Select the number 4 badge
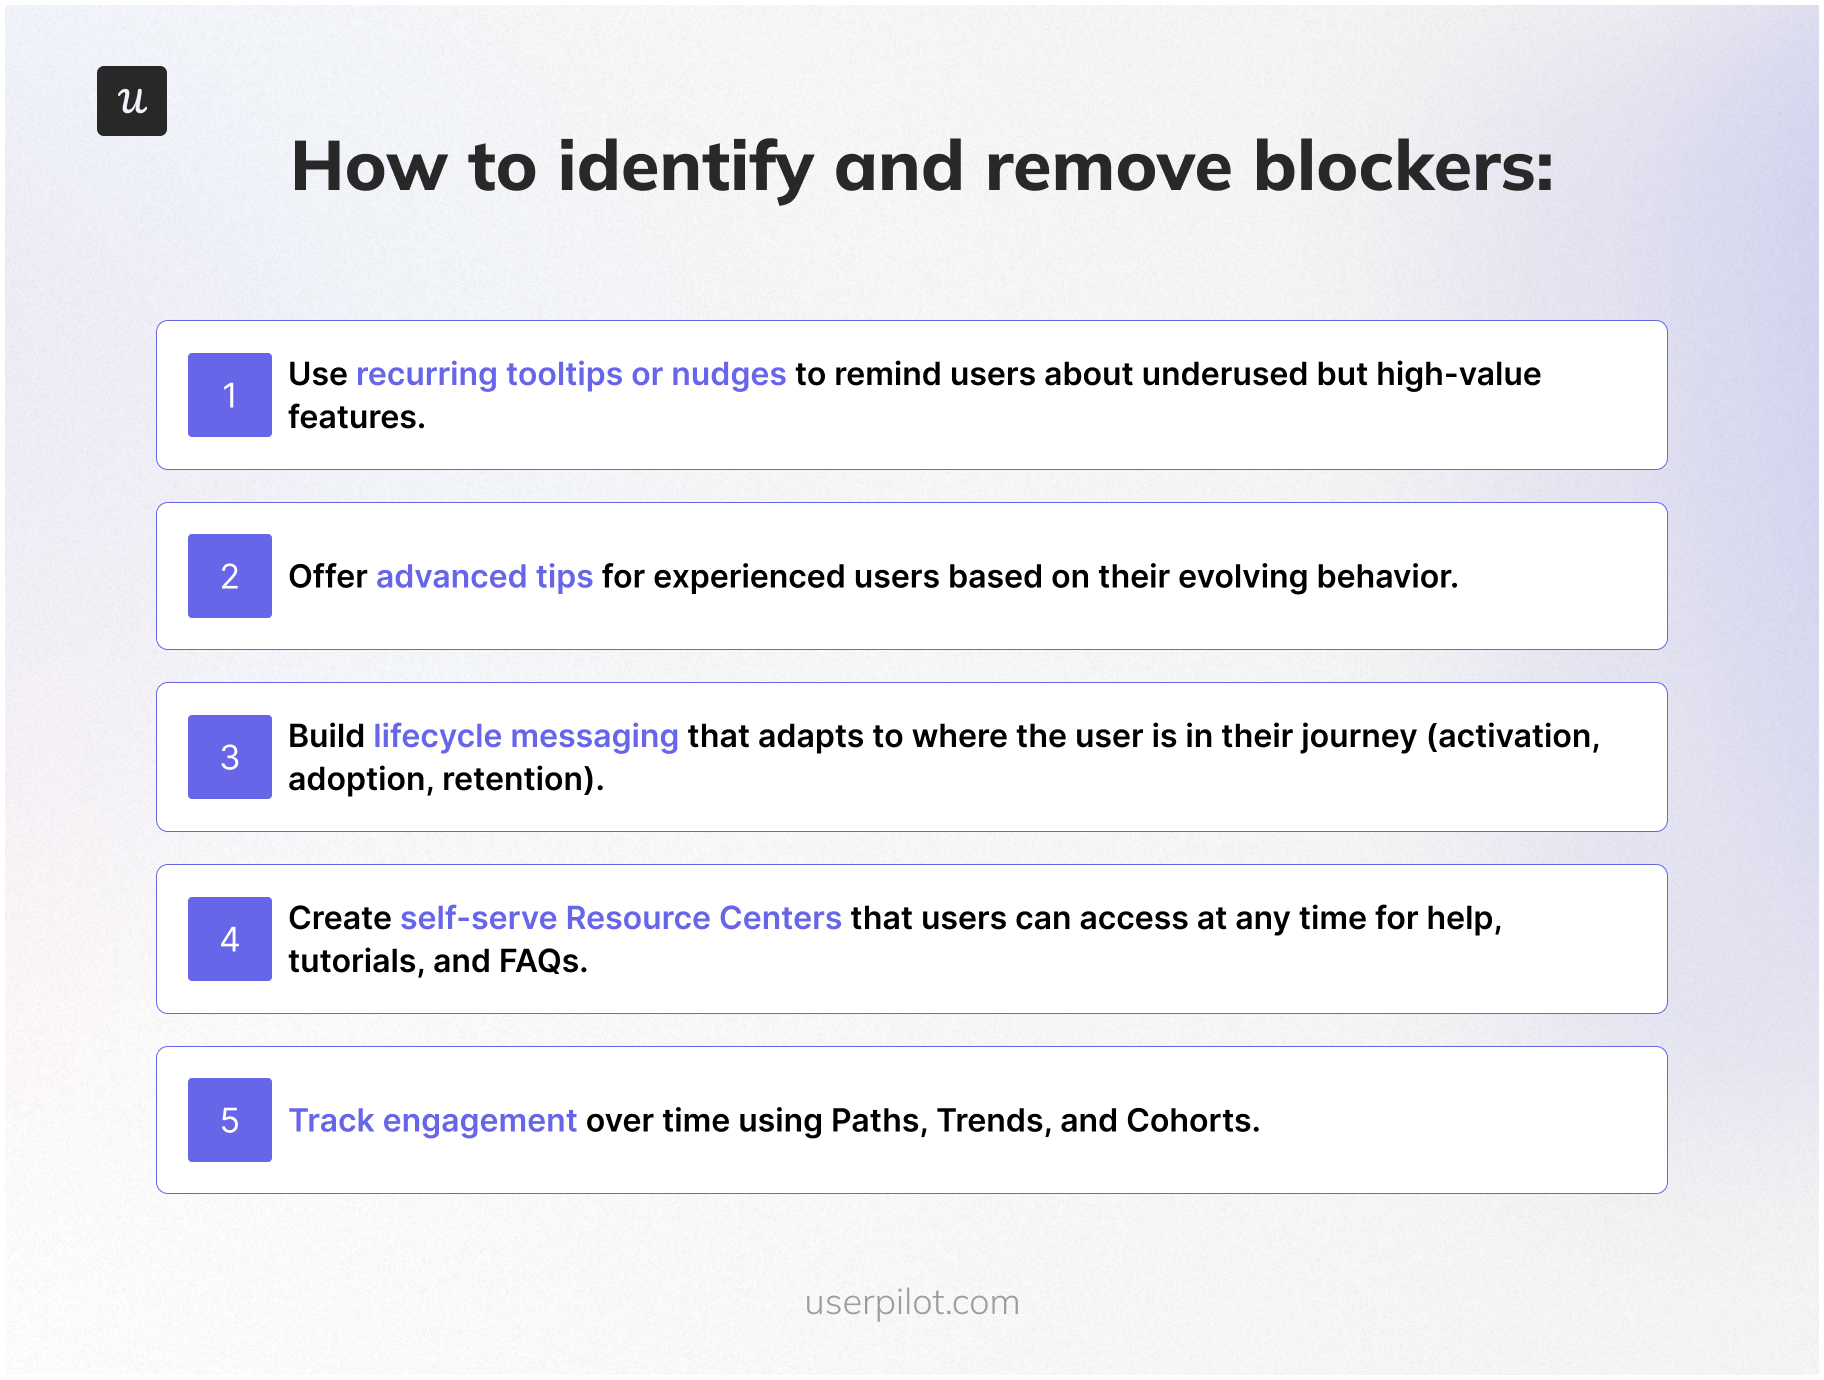The height and width of the screenshot is (1380, 1824). click(x=230, y=939)
